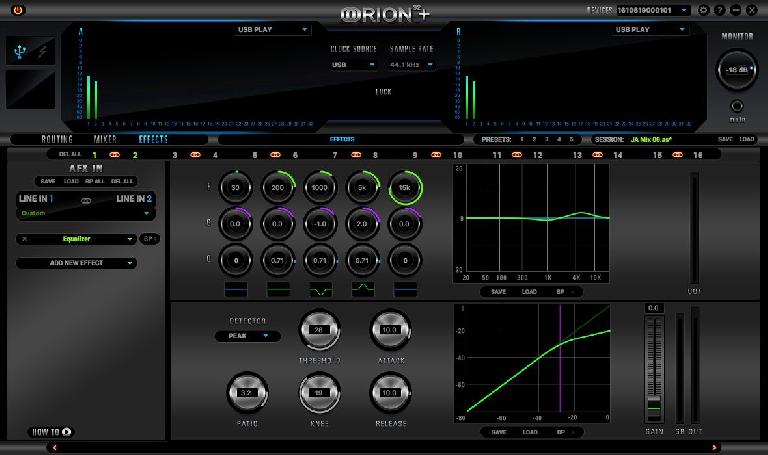Click the monitor mute button
The width and height of the screenshot is (768, 455).
tap(737, 106)
